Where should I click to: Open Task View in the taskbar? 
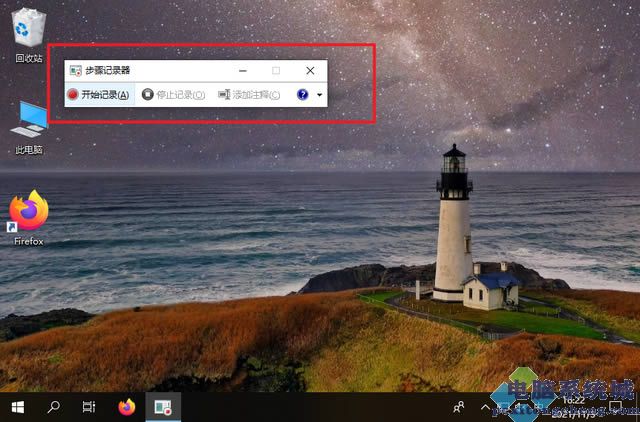[89, 407]
